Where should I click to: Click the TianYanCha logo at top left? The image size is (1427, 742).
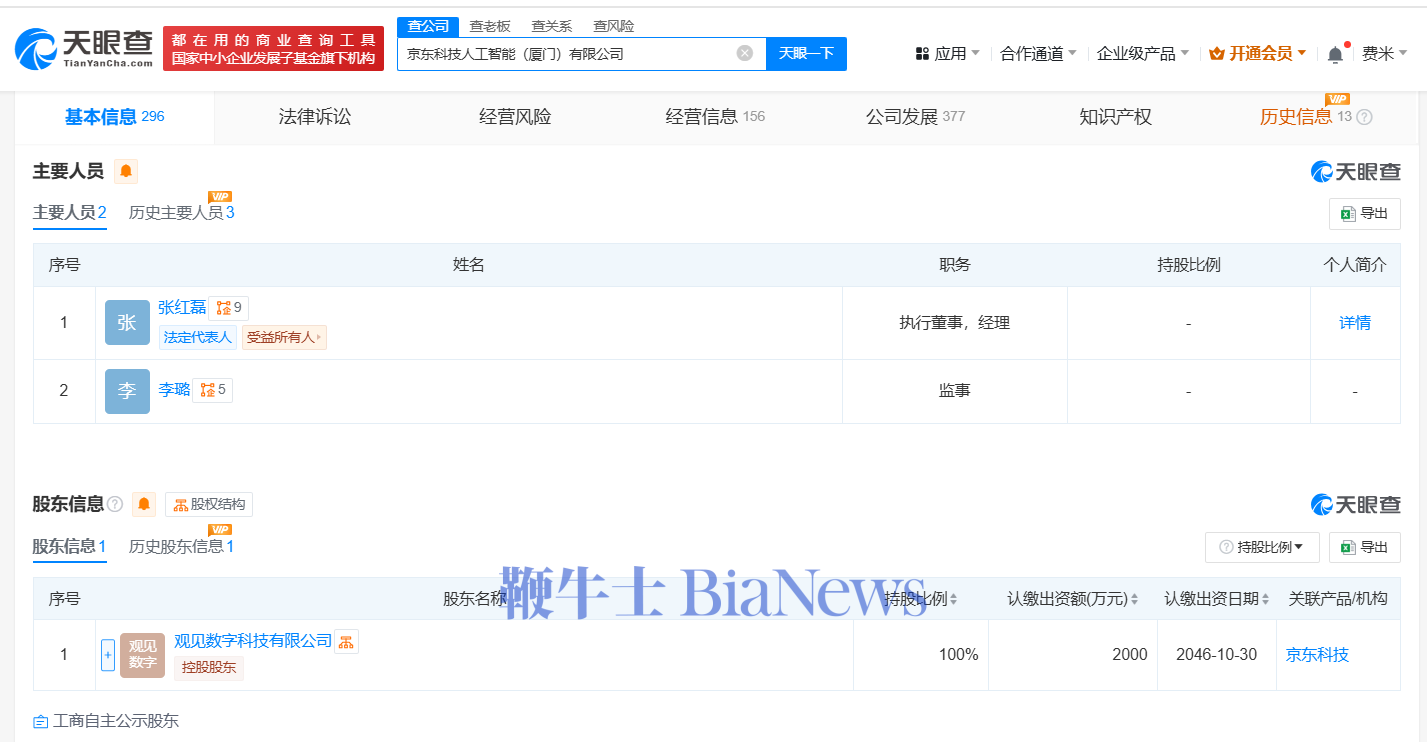pos(84,48)
